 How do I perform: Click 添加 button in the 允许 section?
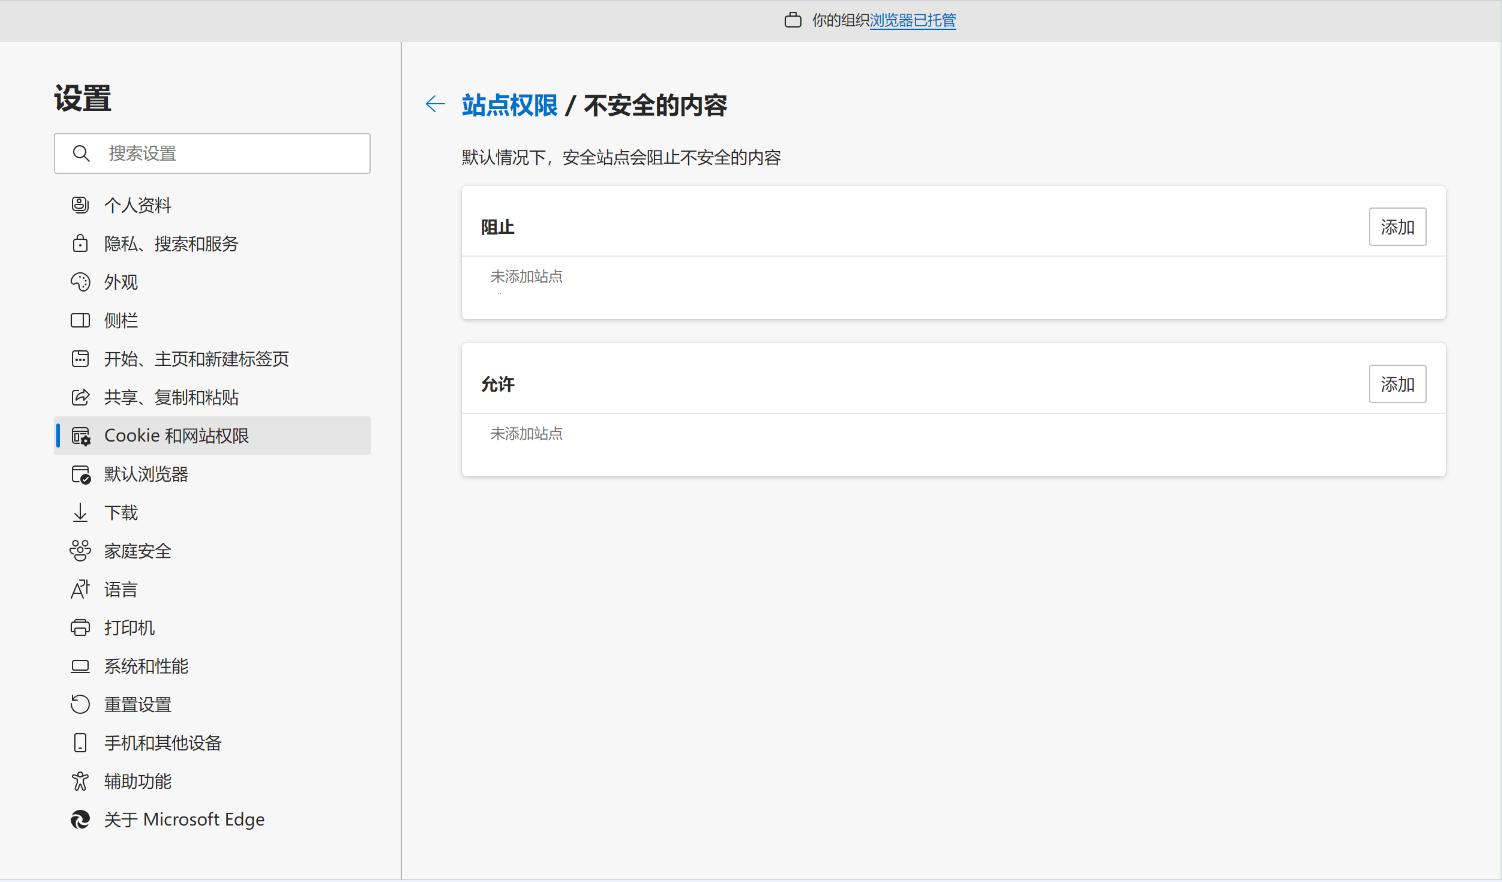(1397, 384)
